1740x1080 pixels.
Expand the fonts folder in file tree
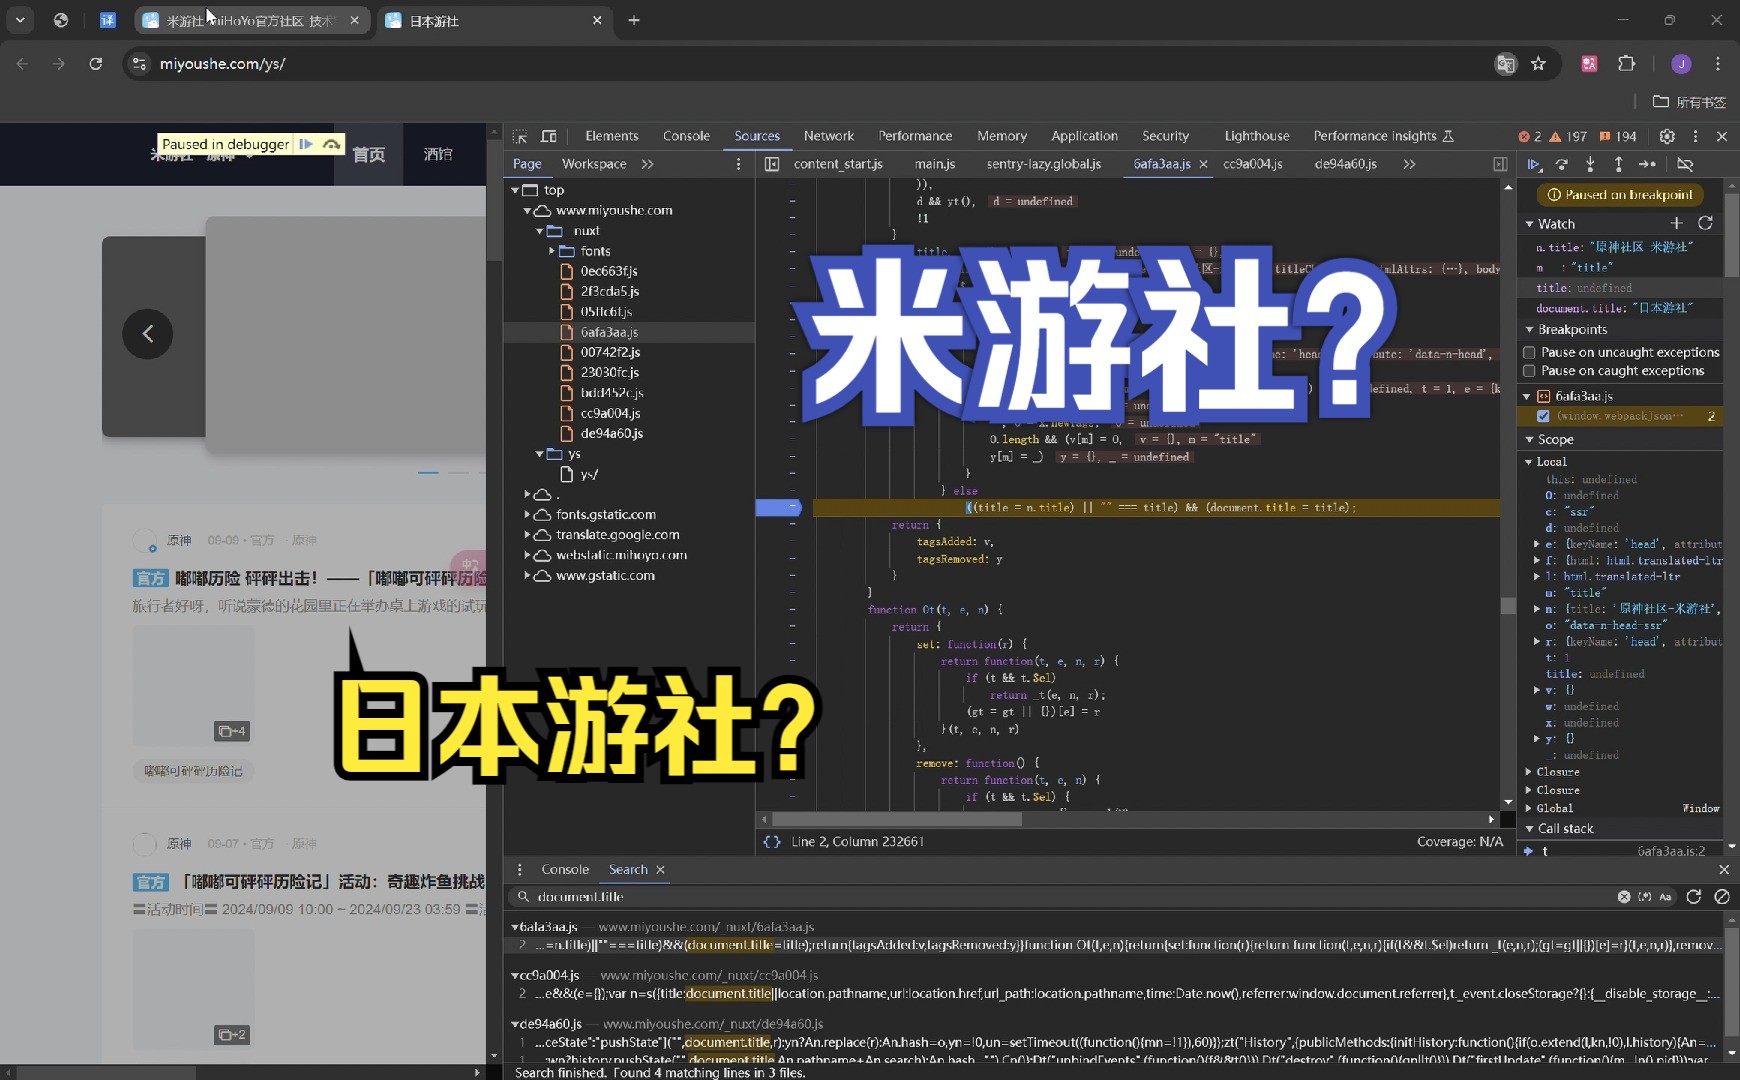[x=552, y=251]
